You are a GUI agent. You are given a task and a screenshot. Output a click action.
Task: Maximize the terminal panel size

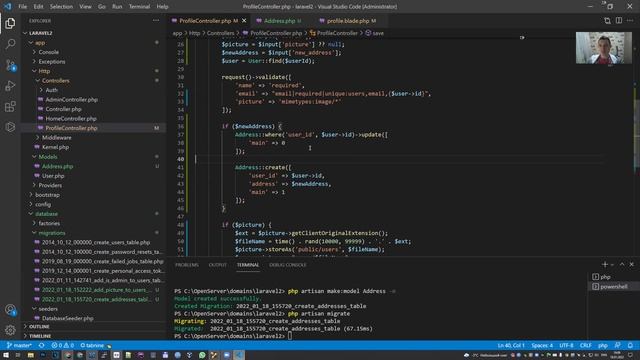[x=622, y=264]
